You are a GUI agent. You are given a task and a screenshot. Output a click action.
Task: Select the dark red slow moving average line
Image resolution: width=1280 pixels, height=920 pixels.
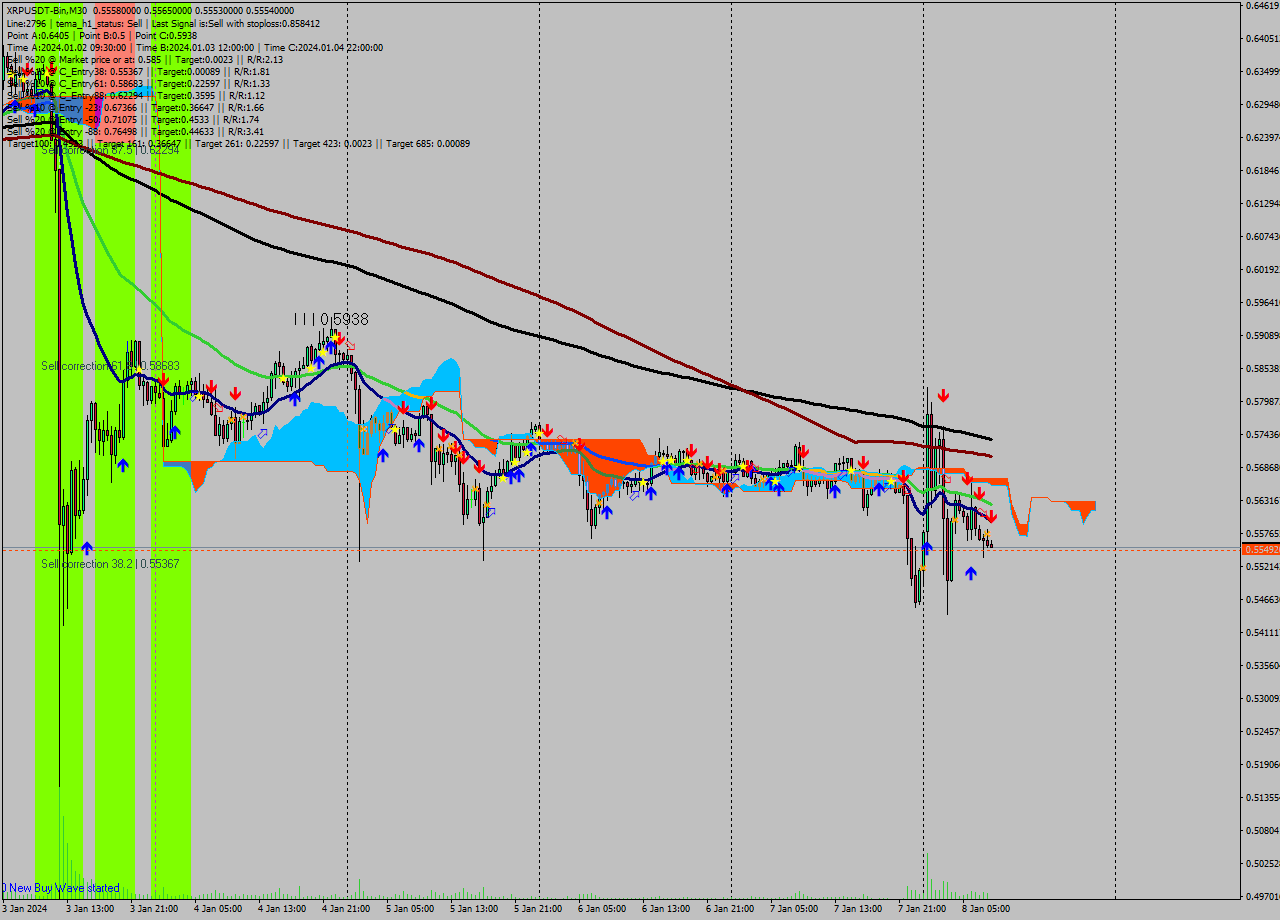[x=540, y=296]
